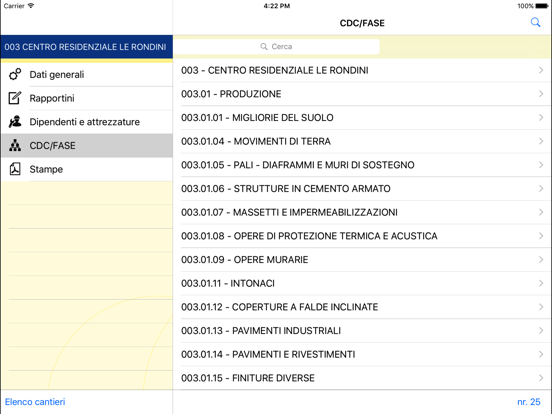552x414 pixels.
Task: Expand chevron for 003 - CENTRO RESIDENZIALE LE RONDINI
Action: pyautogui.click(x=541, y=70)
